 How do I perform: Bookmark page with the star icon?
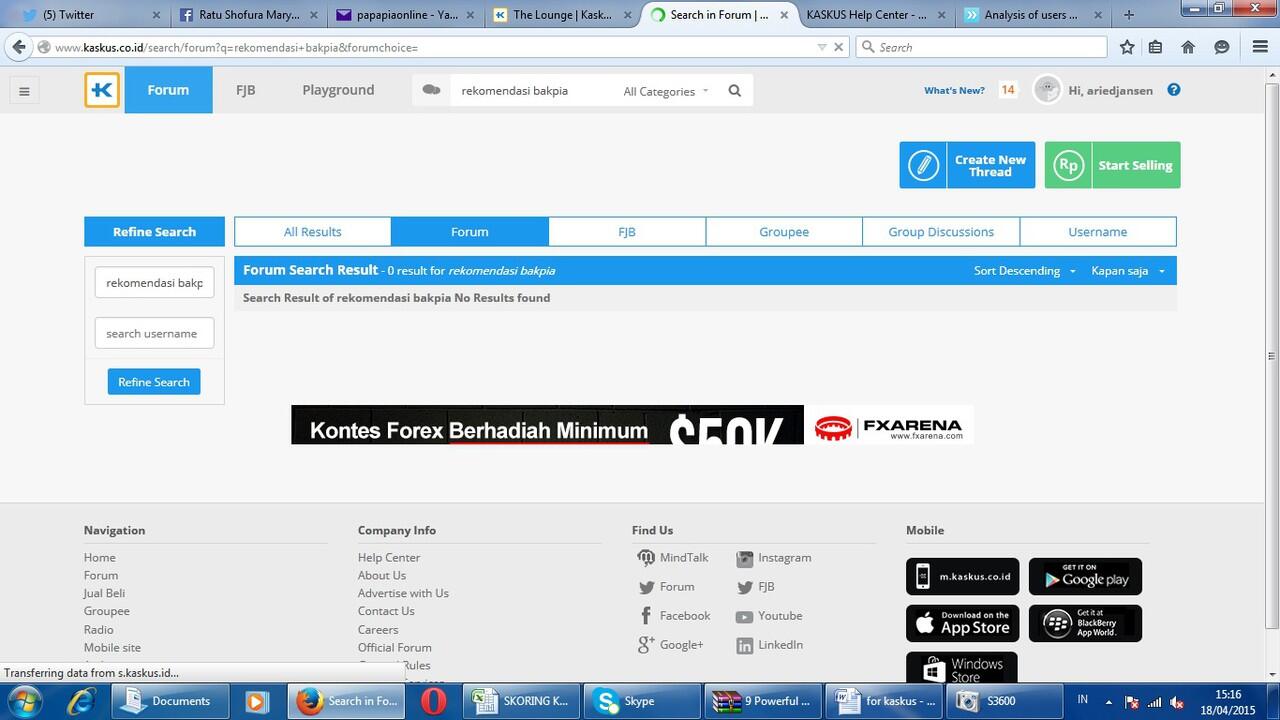(x=1127, y=47)
